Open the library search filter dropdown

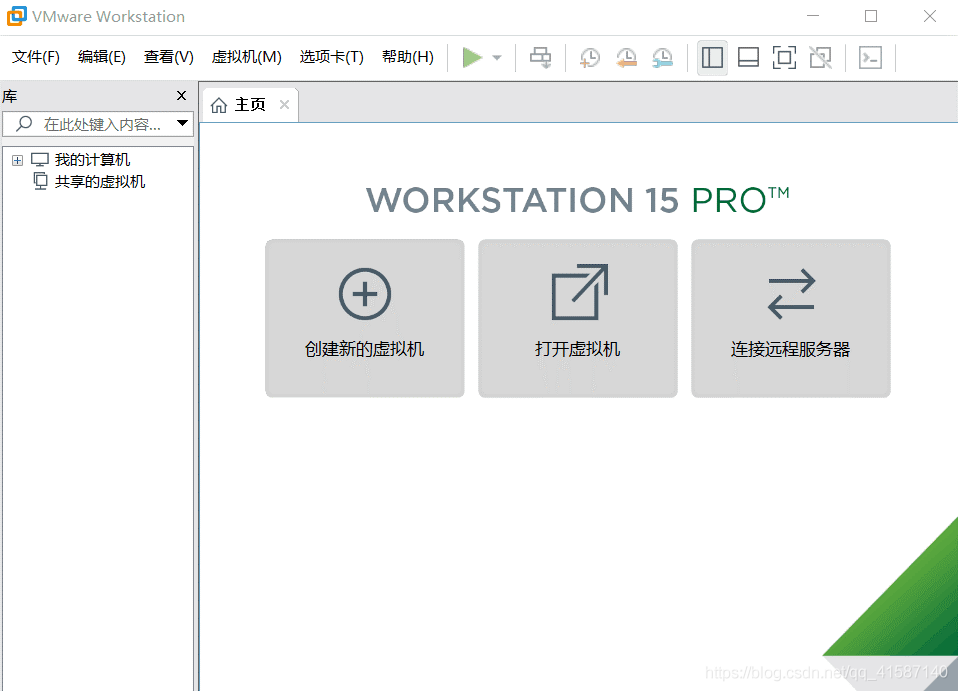182,124
